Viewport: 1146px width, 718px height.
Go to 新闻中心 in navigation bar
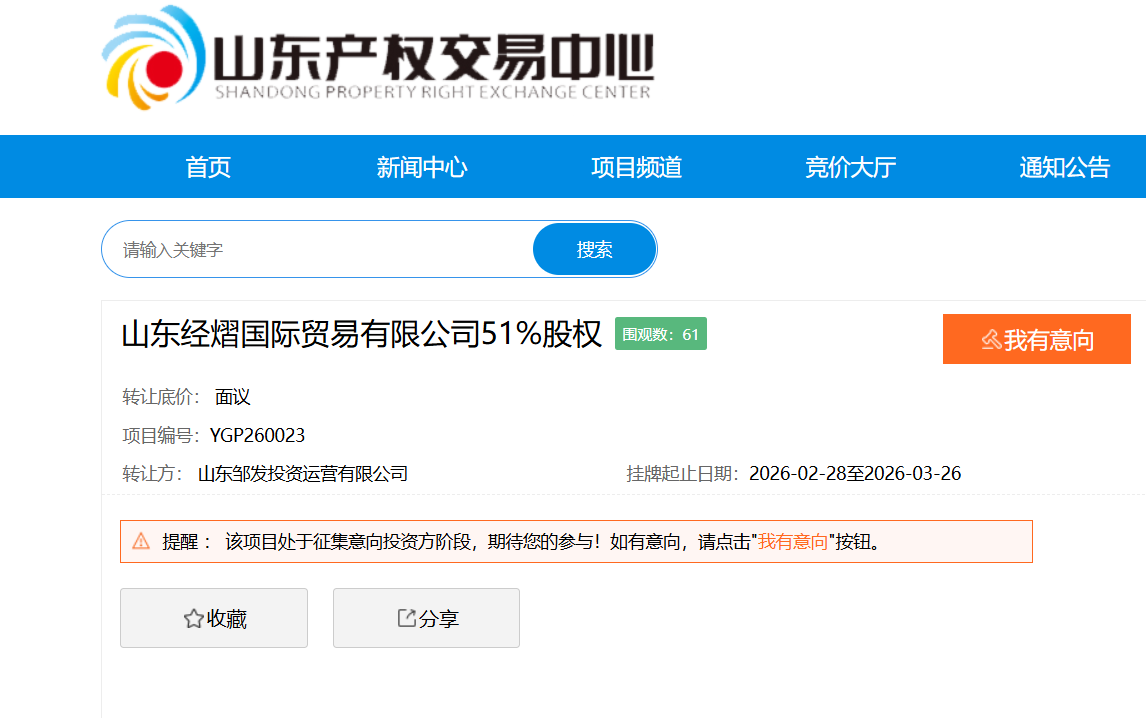pos(422,167)
